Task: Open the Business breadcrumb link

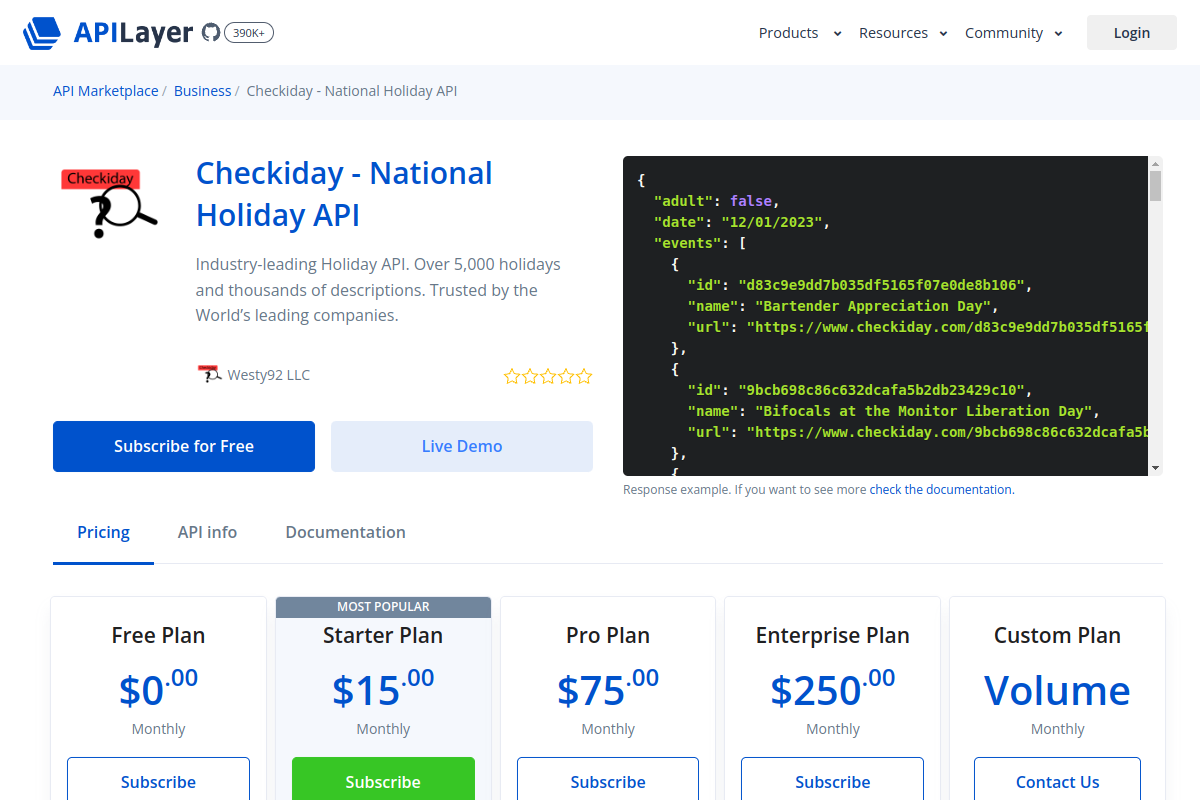Action: [203, 91]
